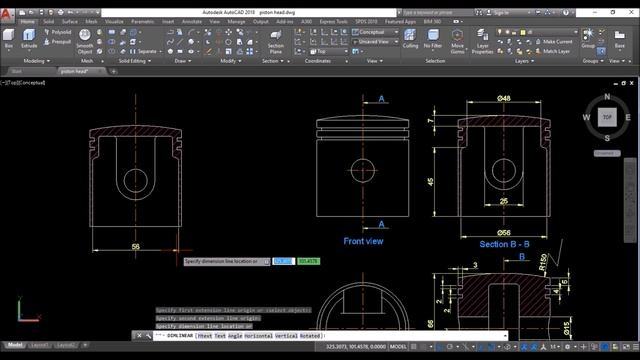The image size is (640, 360).
Task: Click the workspace switching gear icon in status bar
Action: coord(567,347)
